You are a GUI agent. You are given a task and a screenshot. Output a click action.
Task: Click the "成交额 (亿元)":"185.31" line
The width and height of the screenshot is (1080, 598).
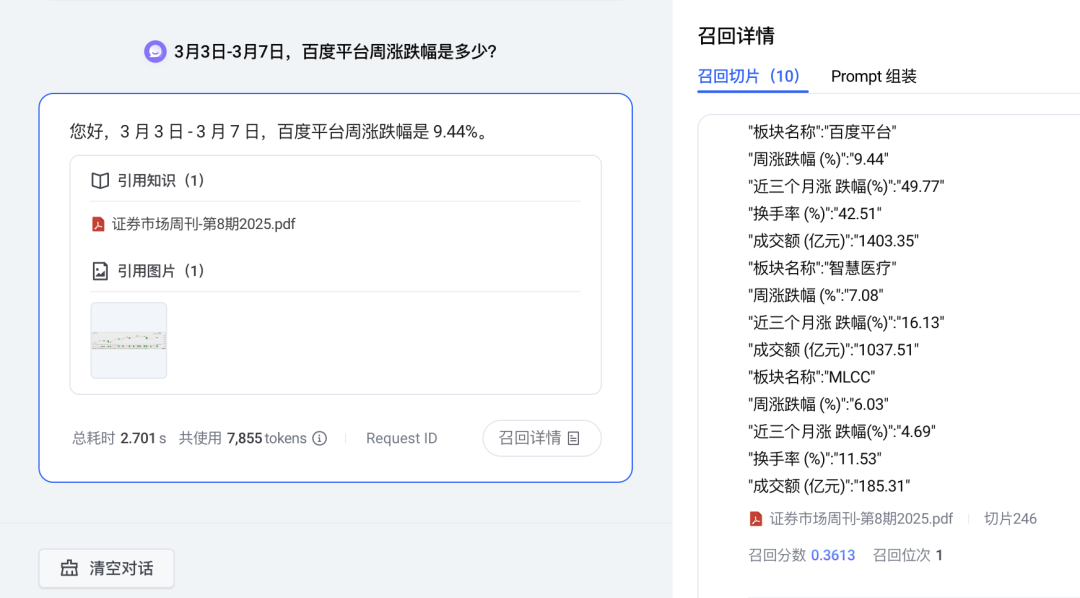[x=829, y=486]
